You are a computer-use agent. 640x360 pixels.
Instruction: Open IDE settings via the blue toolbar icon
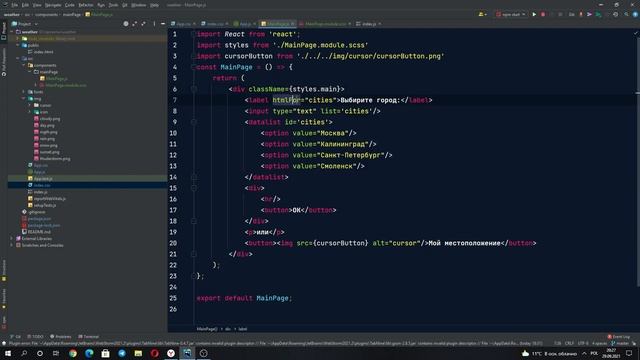click(x=635, y=14)
